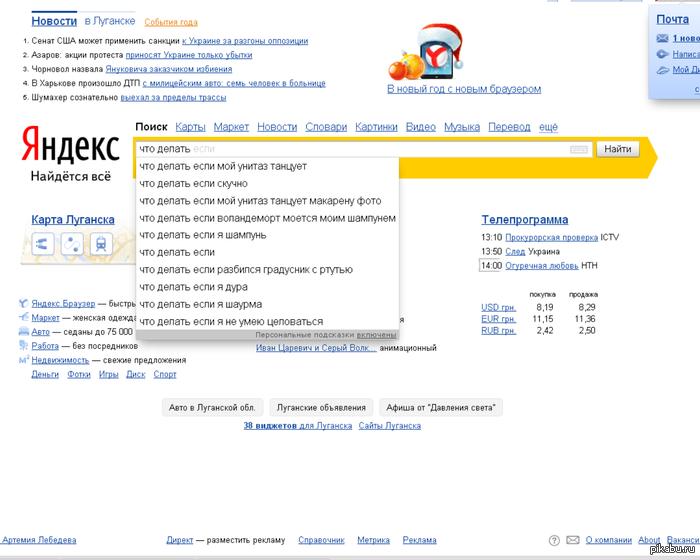Click the Маркет service icon
This screenshot has width=700, height=560.
click(x=24, y=318)
